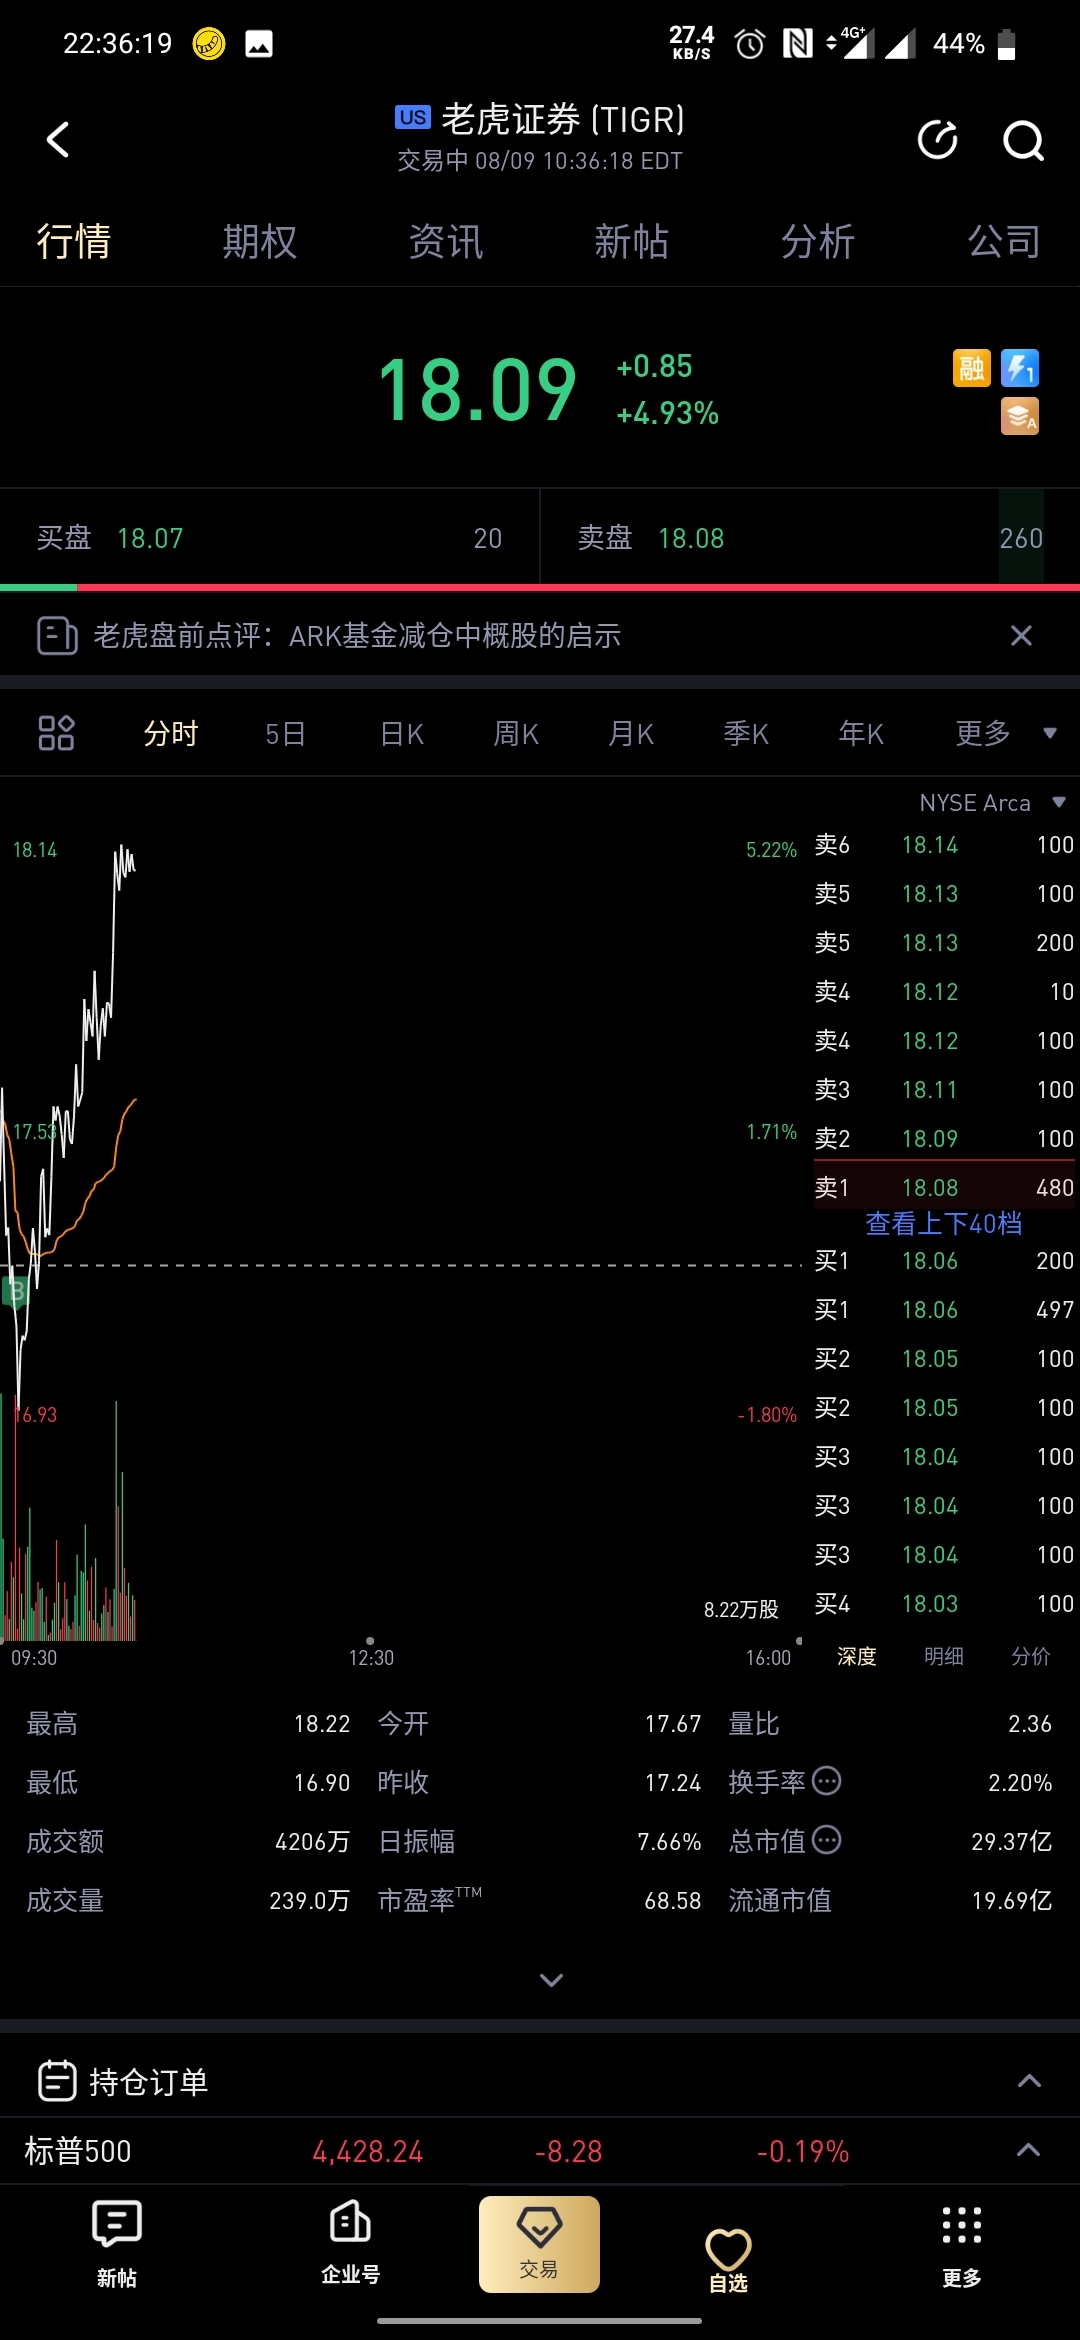Select the 5日 chart period
Viewport: 1080px width, 2340px height.
[x=285, y=733]
